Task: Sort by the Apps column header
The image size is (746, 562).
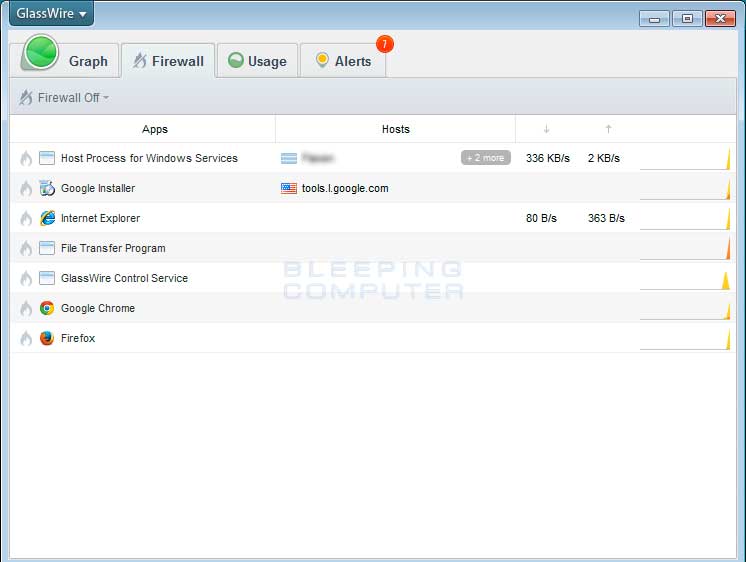Action: pos(155,129)
